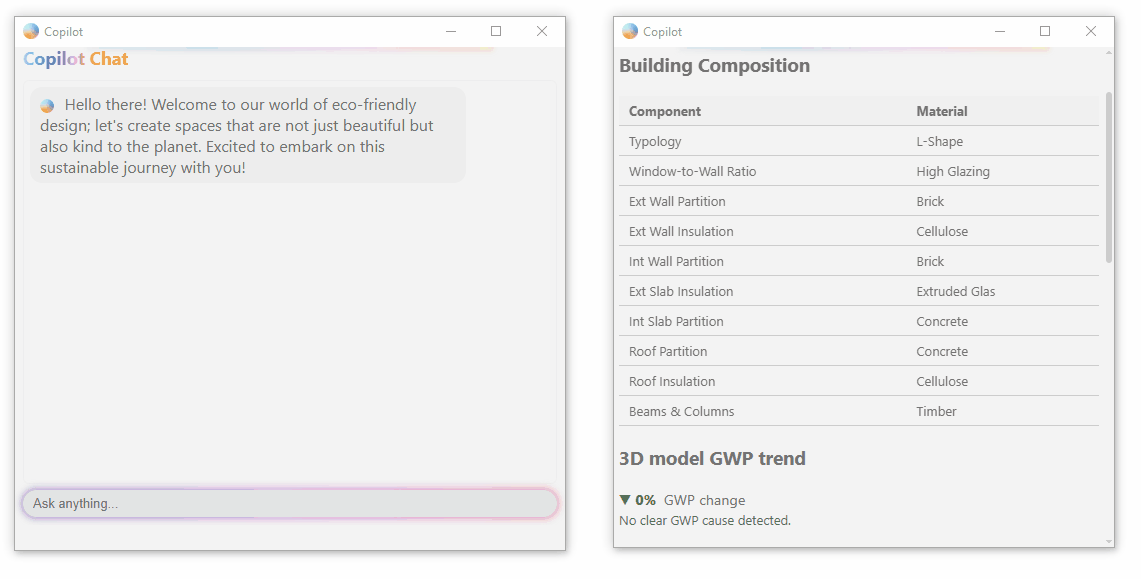The width and height of the screenshot is (1141, 579).
Task: Click the green GWP change triangle indicator
Action: [x=624, y=500]
